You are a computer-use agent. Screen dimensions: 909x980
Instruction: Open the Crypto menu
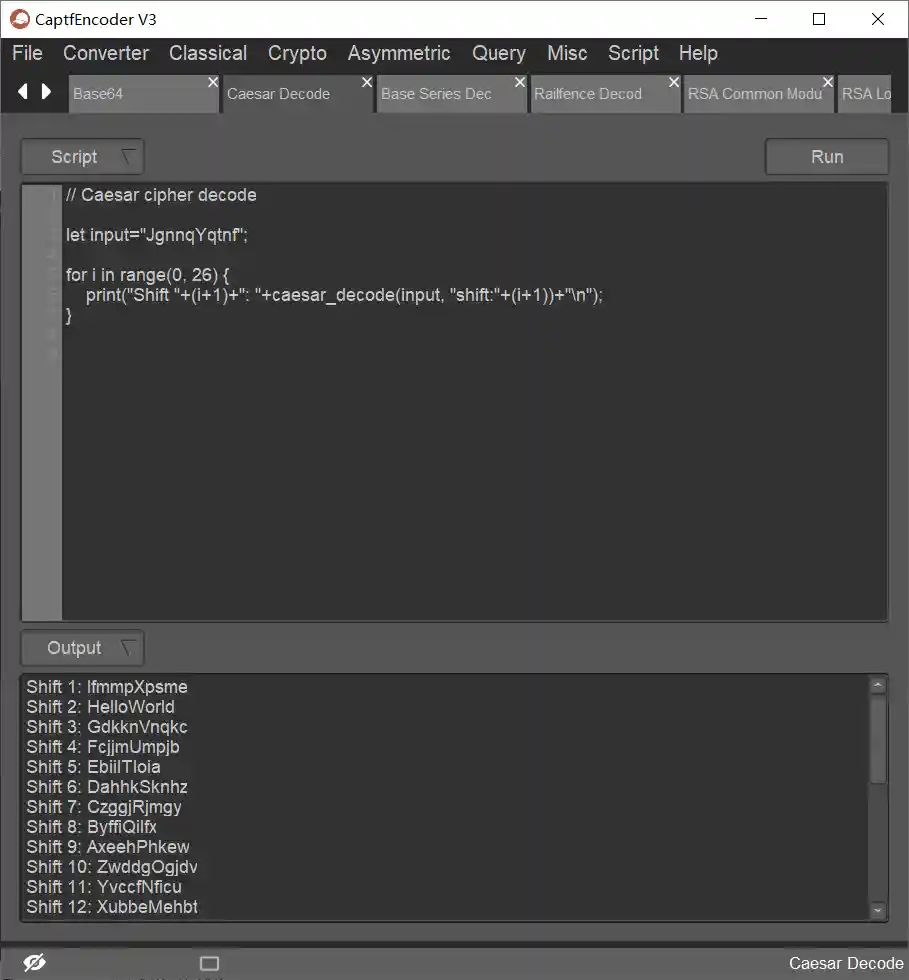coord(297,53)
